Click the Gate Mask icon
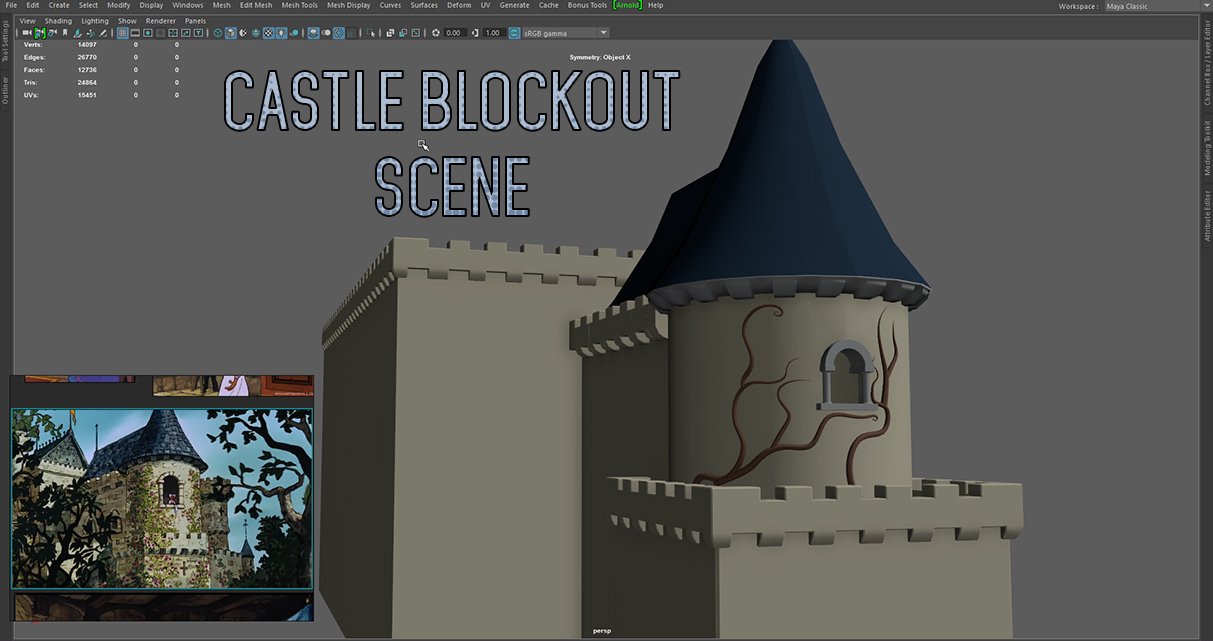The height and width of the screenshot is (641, 1213). [160, 33]
